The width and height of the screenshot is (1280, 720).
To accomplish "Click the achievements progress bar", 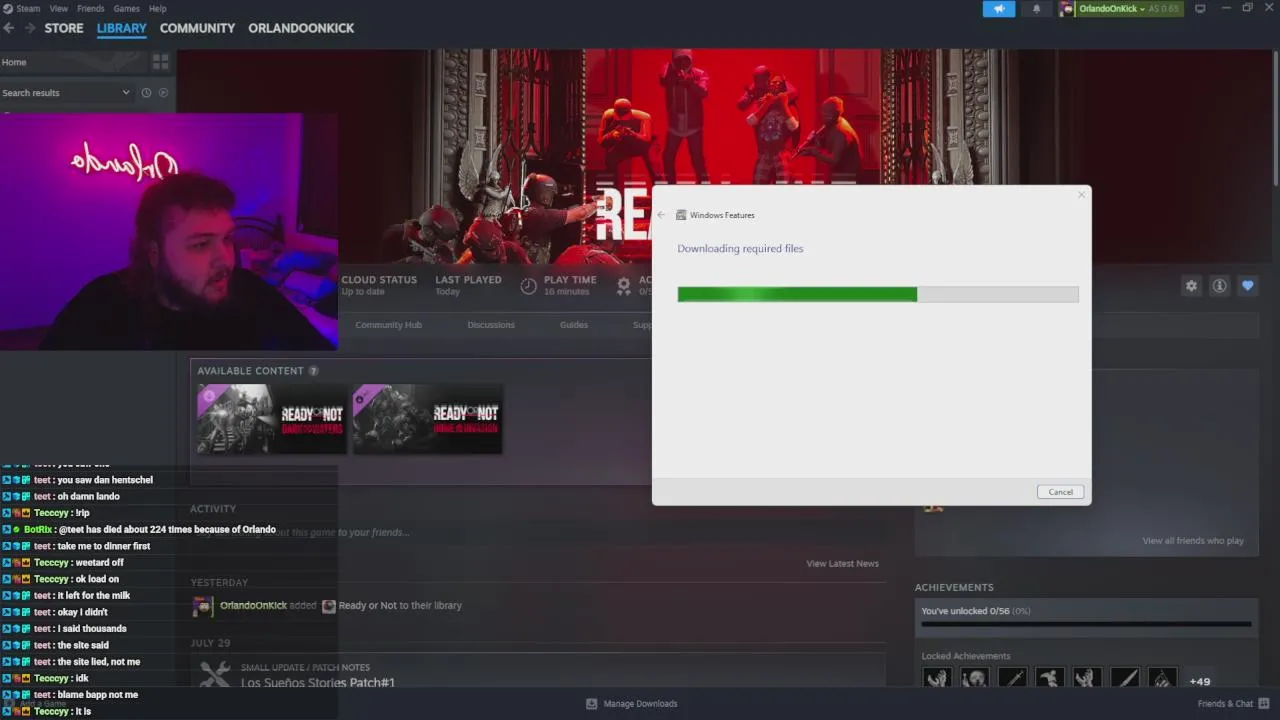I will coord(1086,624).
